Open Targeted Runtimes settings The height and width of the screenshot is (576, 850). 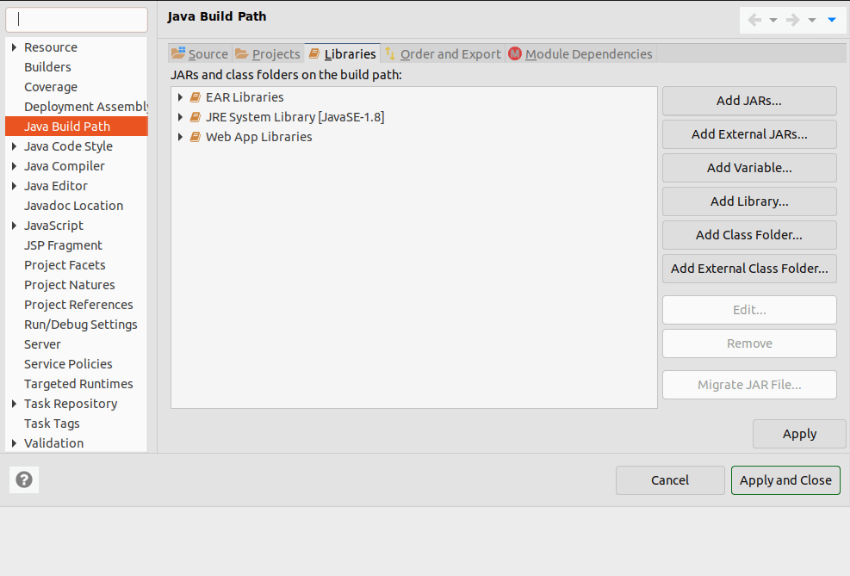pyautogui.click(x=79, y=384)
